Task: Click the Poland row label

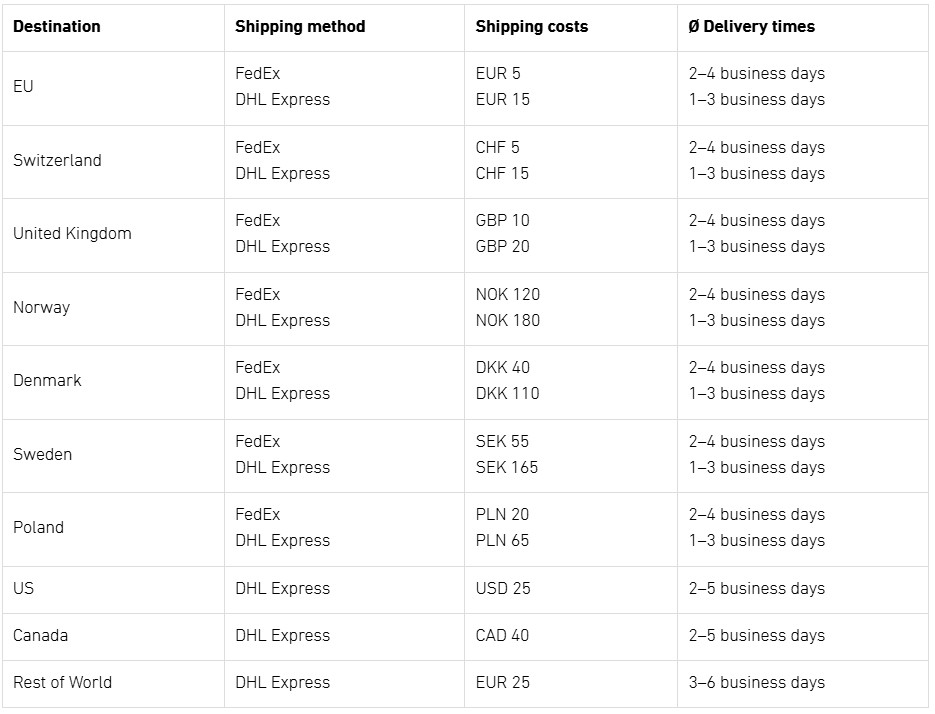Action: click(38, 527)
